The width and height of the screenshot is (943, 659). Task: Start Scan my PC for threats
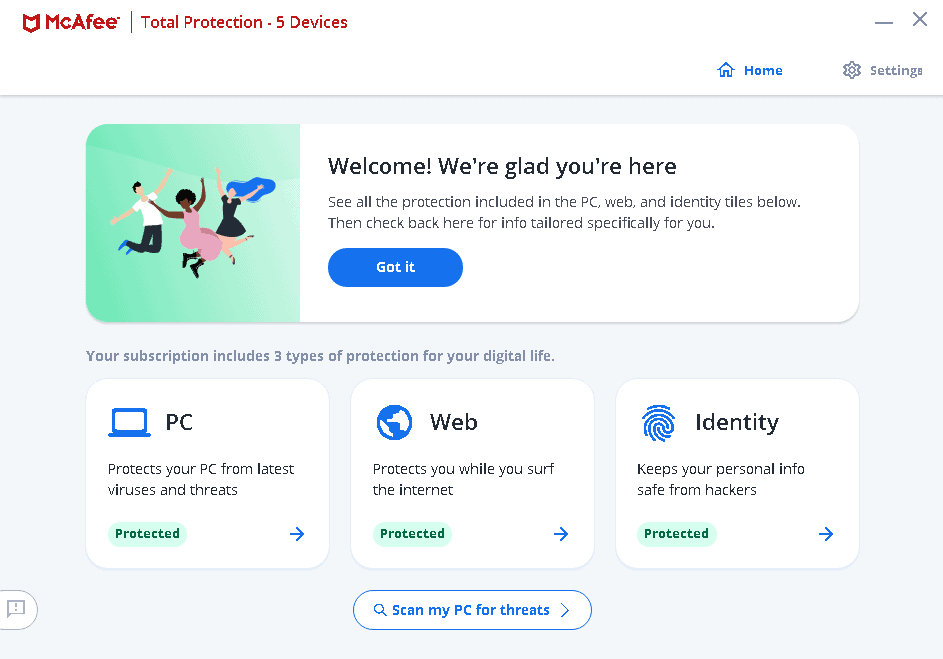tap(471, 610)
